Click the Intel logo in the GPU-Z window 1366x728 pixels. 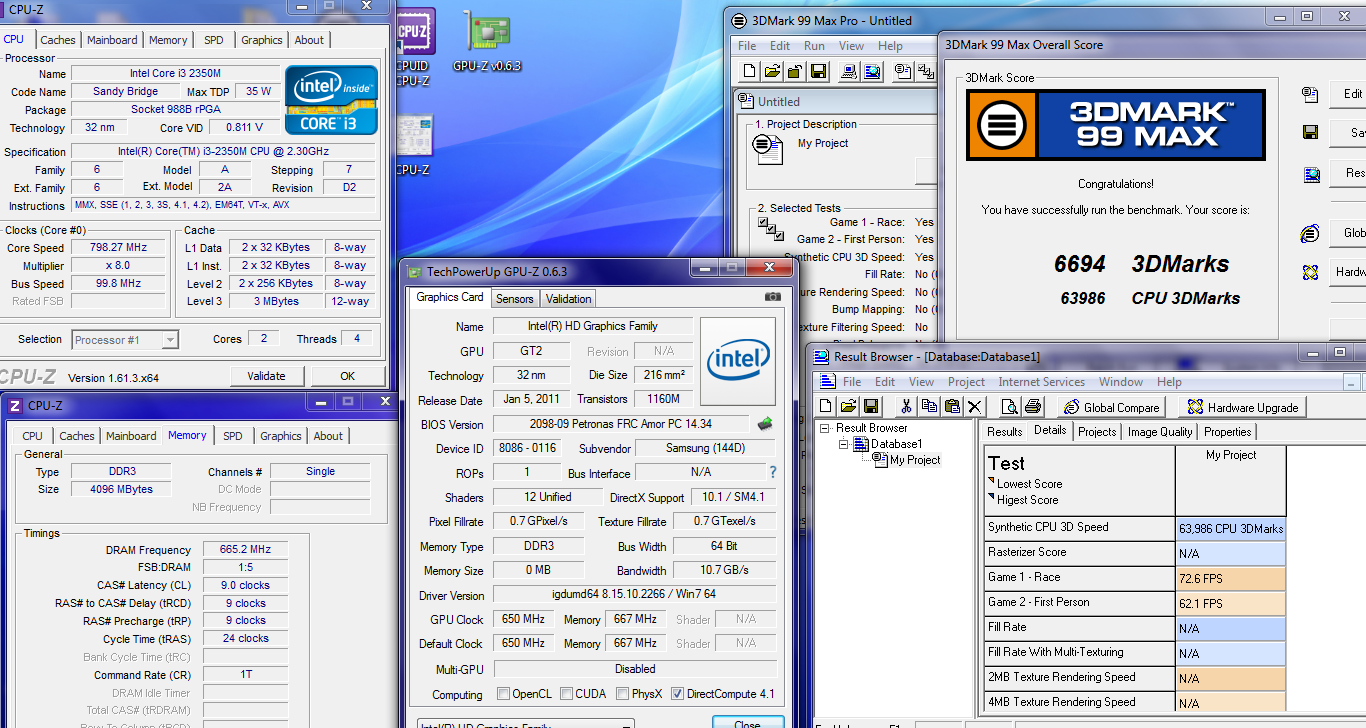click(x=738, y=361)
